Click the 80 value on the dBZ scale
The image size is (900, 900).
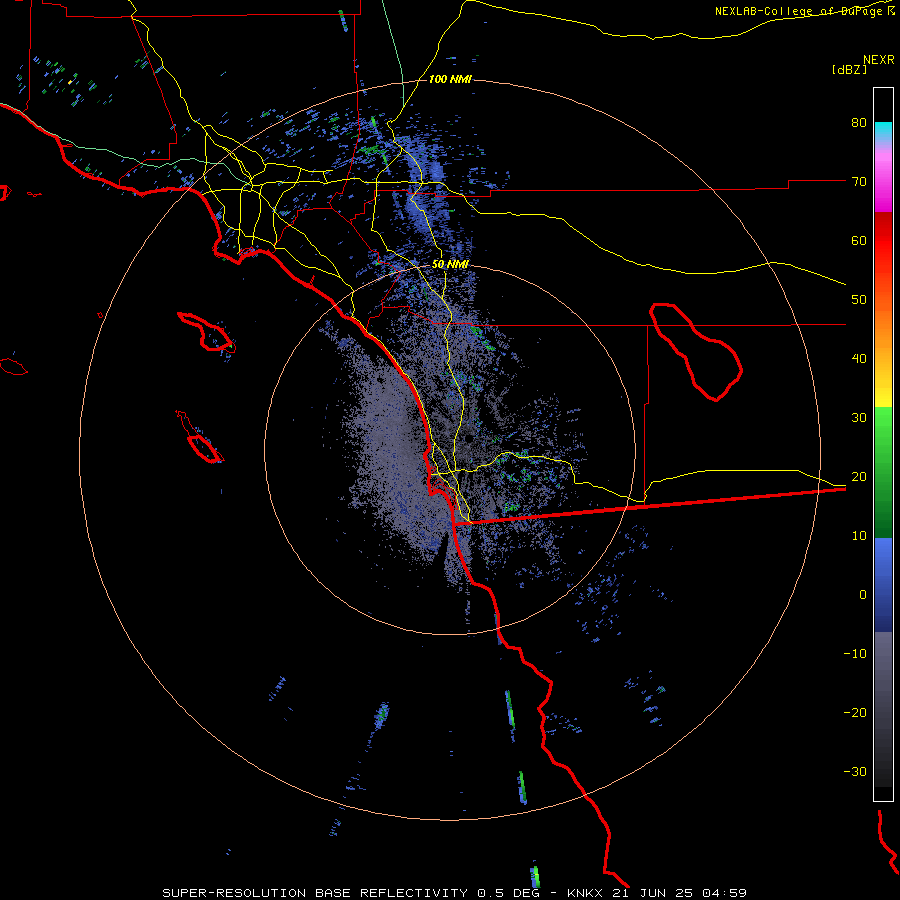click(859, 122)
